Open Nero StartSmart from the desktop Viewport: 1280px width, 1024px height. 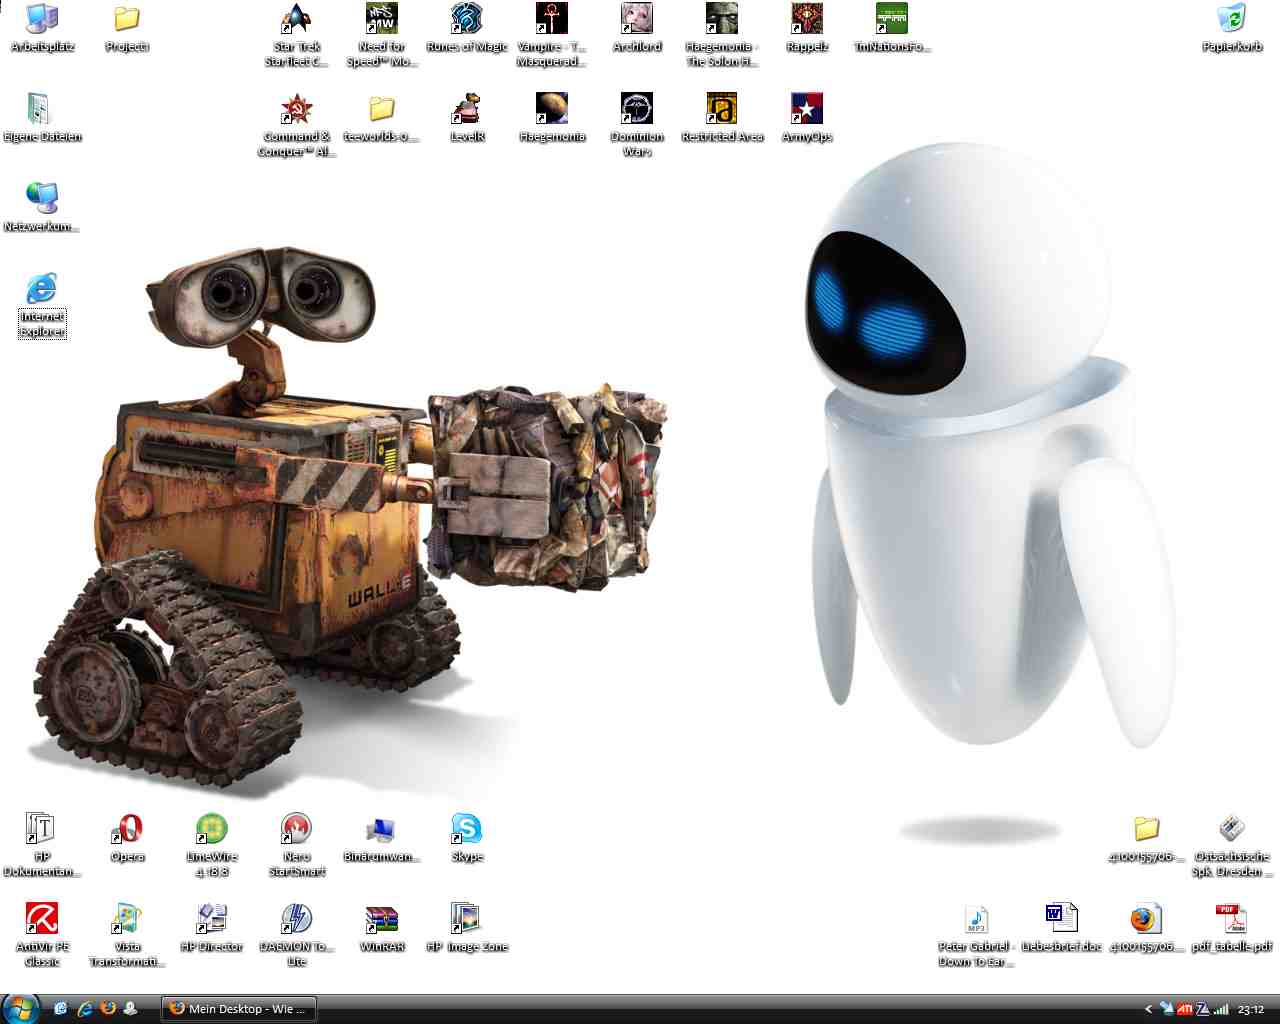(297, 830)
